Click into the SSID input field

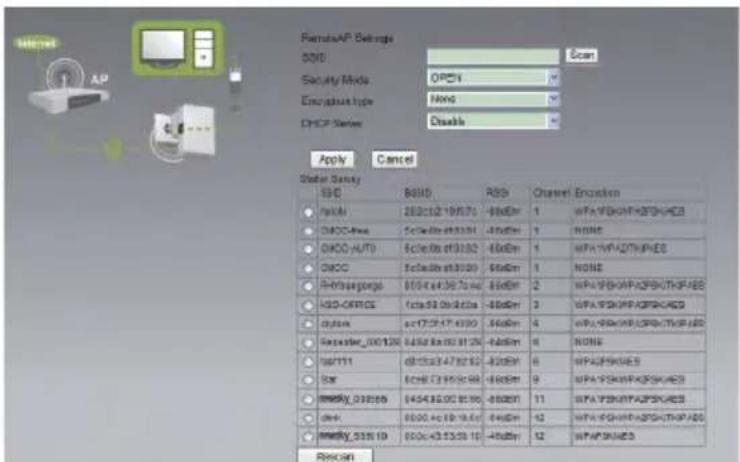493,57
